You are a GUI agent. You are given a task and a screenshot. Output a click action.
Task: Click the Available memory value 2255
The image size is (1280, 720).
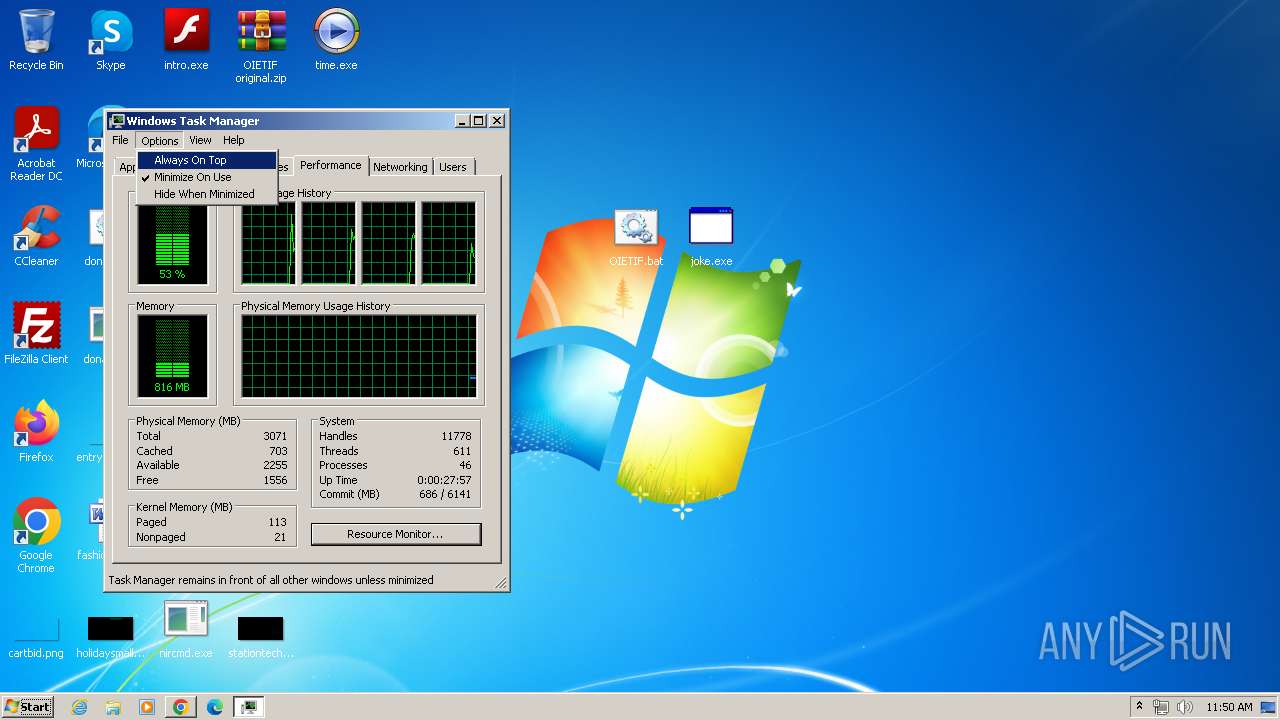pyautogui.click(x=275, y=466)
